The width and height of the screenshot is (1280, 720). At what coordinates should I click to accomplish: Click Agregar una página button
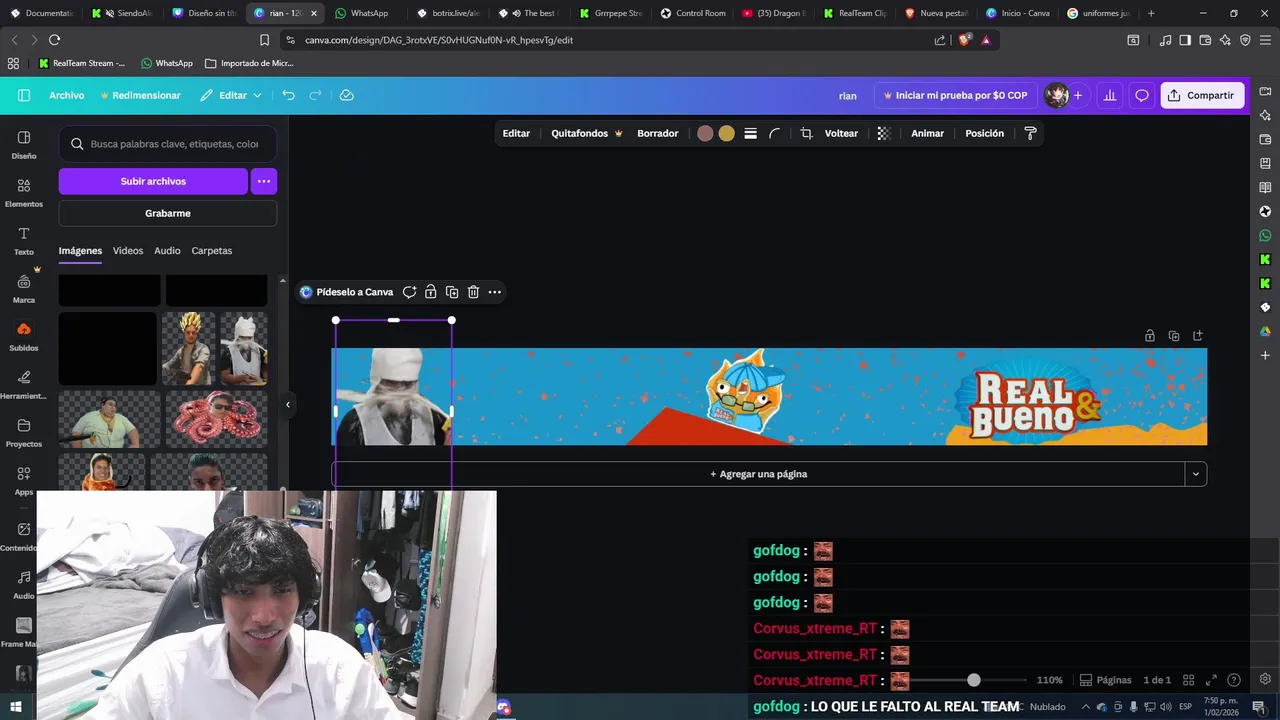coord(758,474)
